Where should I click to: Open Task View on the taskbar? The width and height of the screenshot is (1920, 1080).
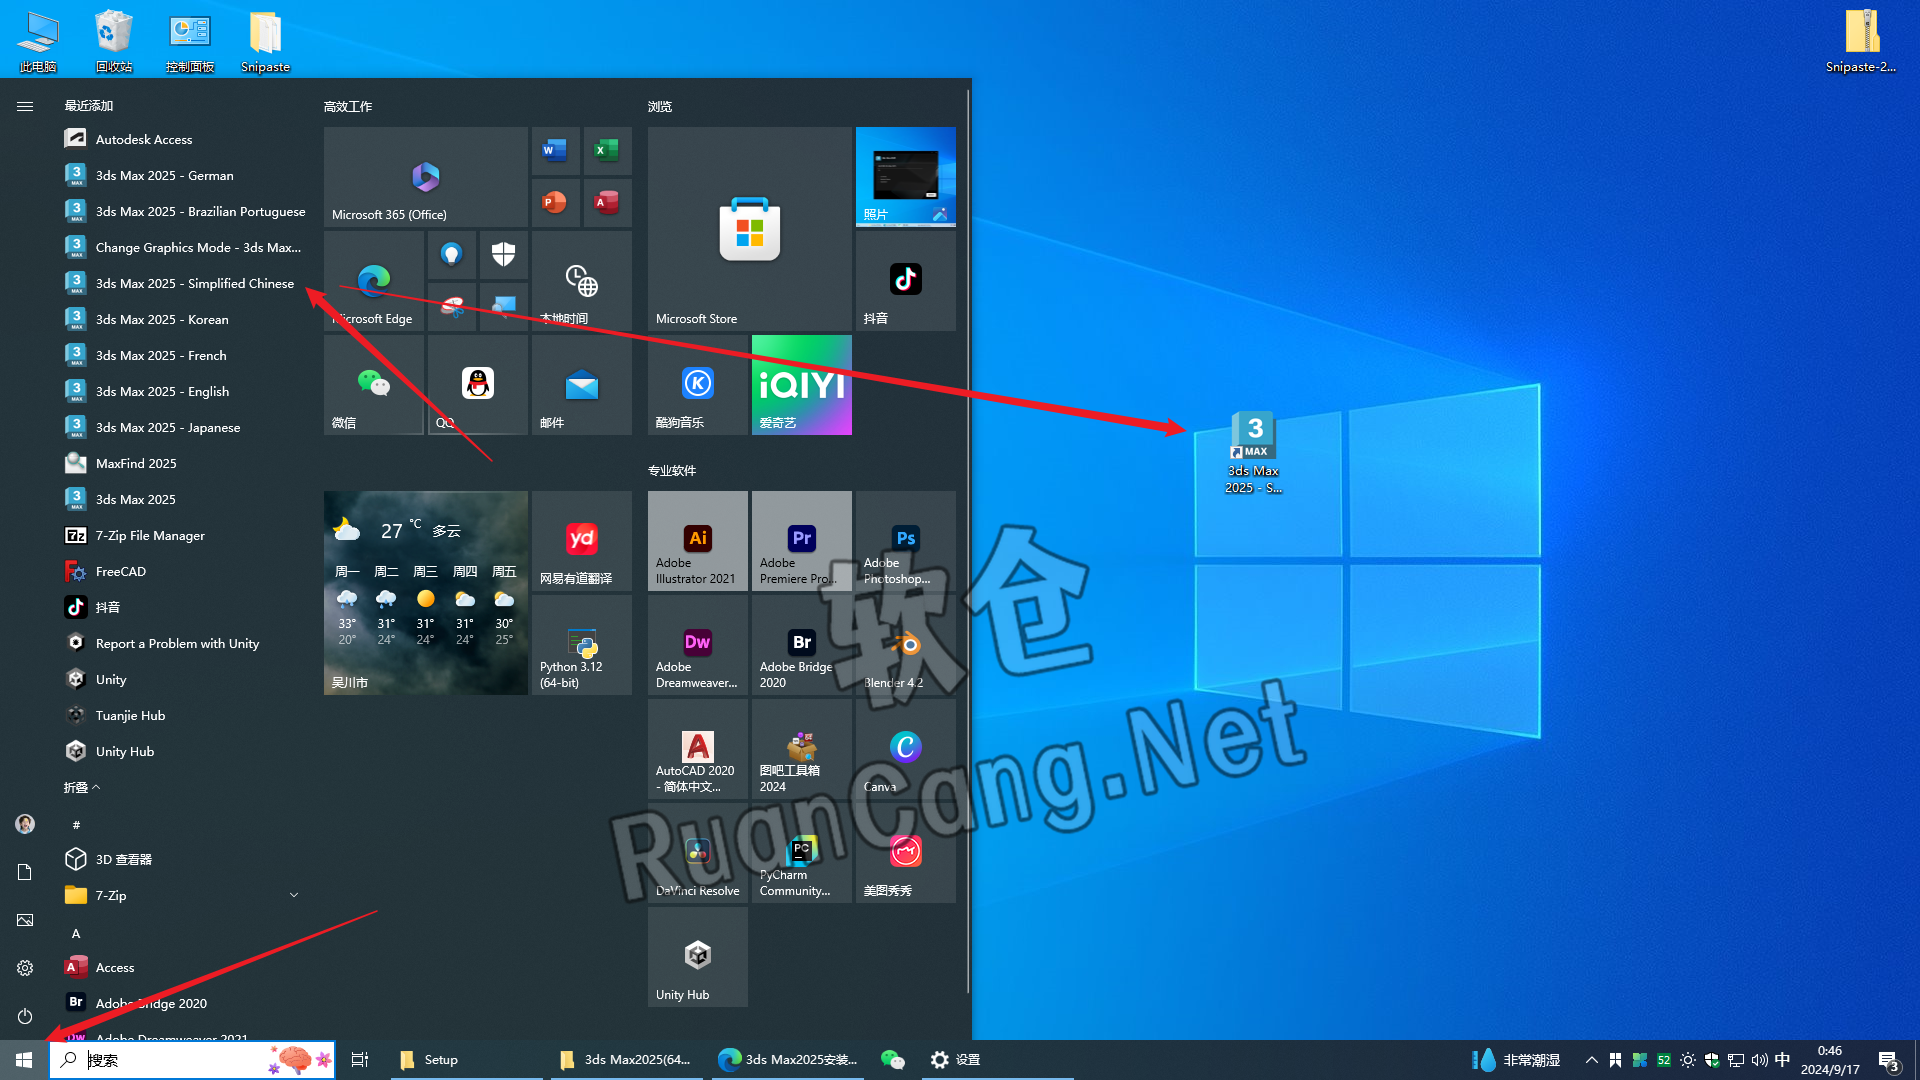360,1060
